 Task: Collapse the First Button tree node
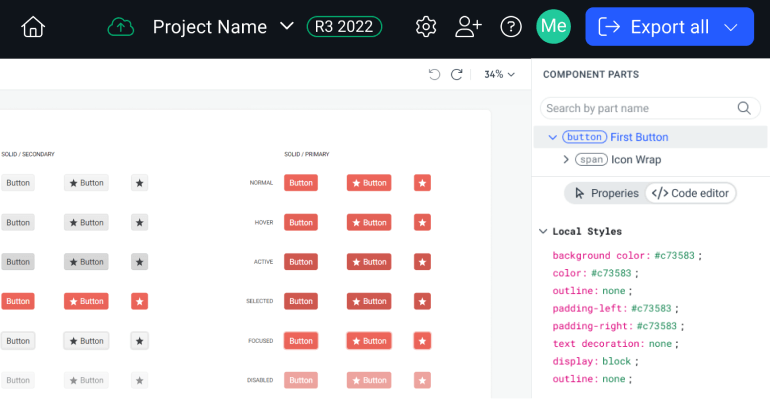[x=552, y=137]
